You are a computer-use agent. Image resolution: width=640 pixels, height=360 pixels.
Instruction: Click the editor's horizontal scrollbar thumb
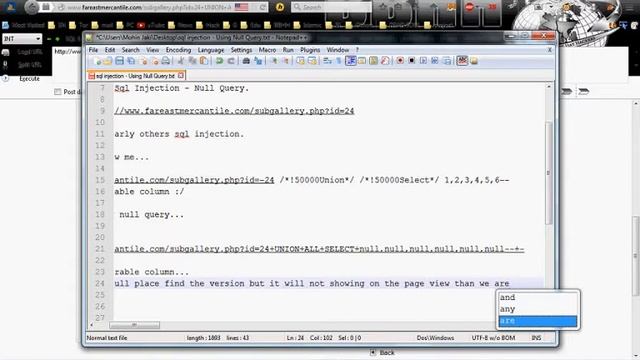pyautogui.click(x=134, y=325)
